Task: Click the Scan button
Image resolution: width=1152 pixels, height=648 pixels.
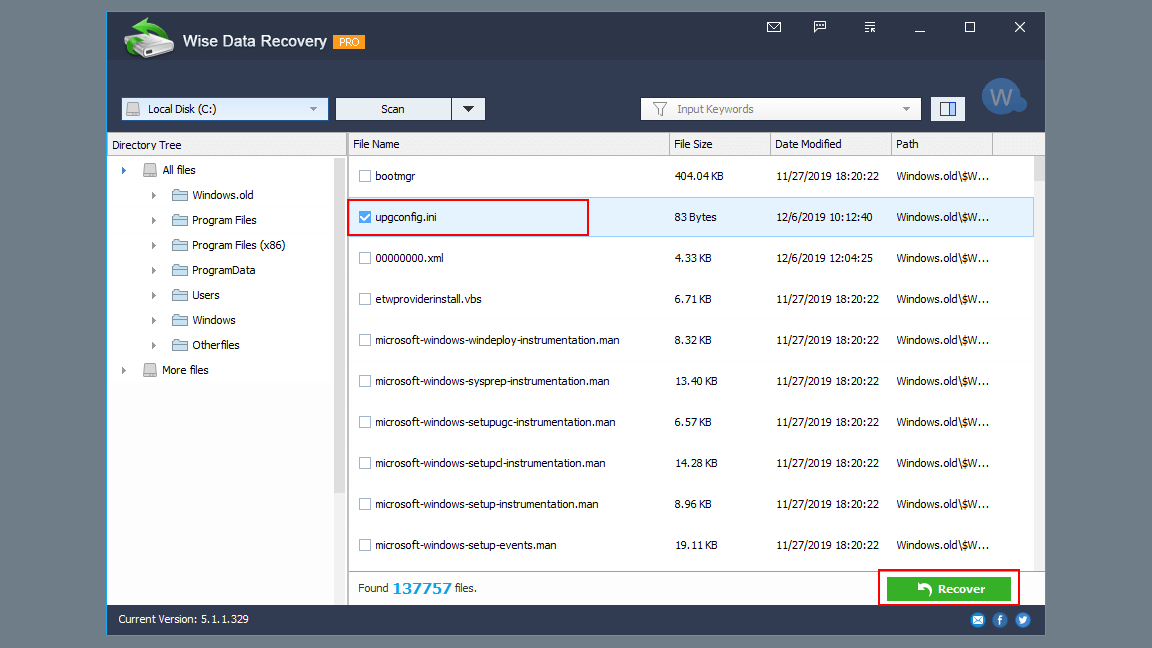Action: (x=393, y=109)
